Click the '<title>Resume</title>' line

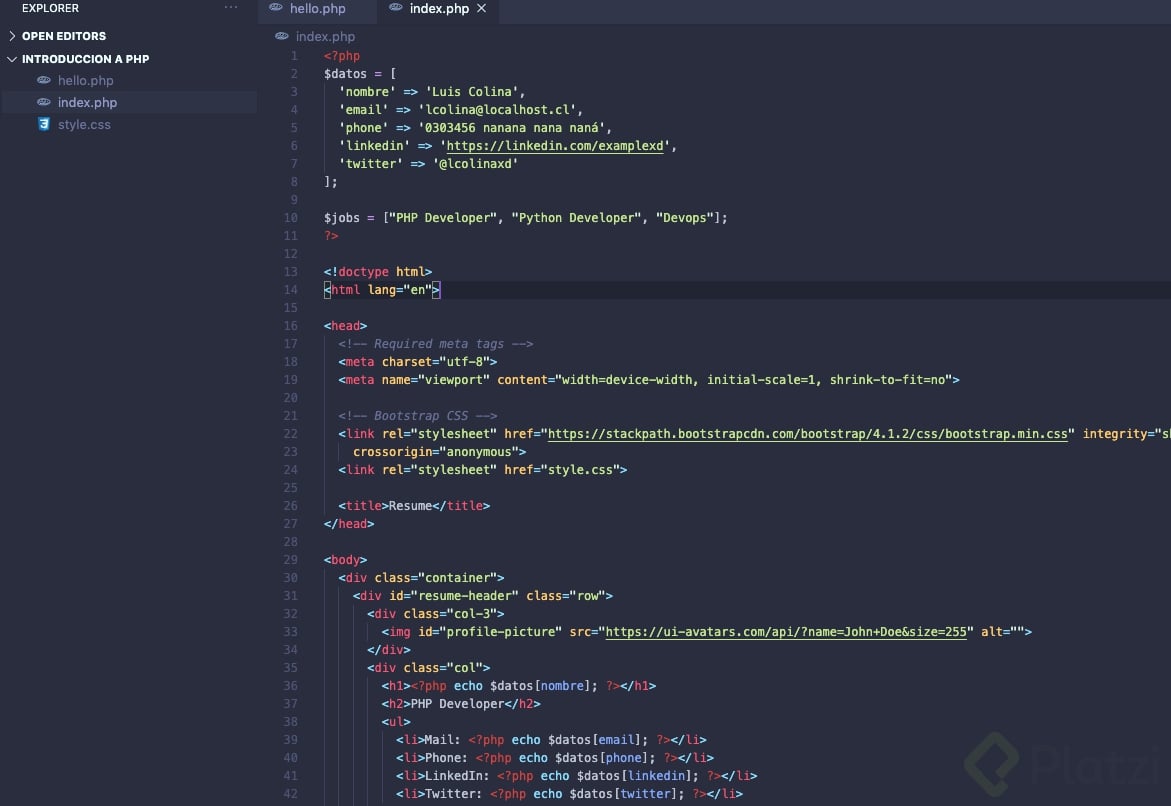click(414, 506)
